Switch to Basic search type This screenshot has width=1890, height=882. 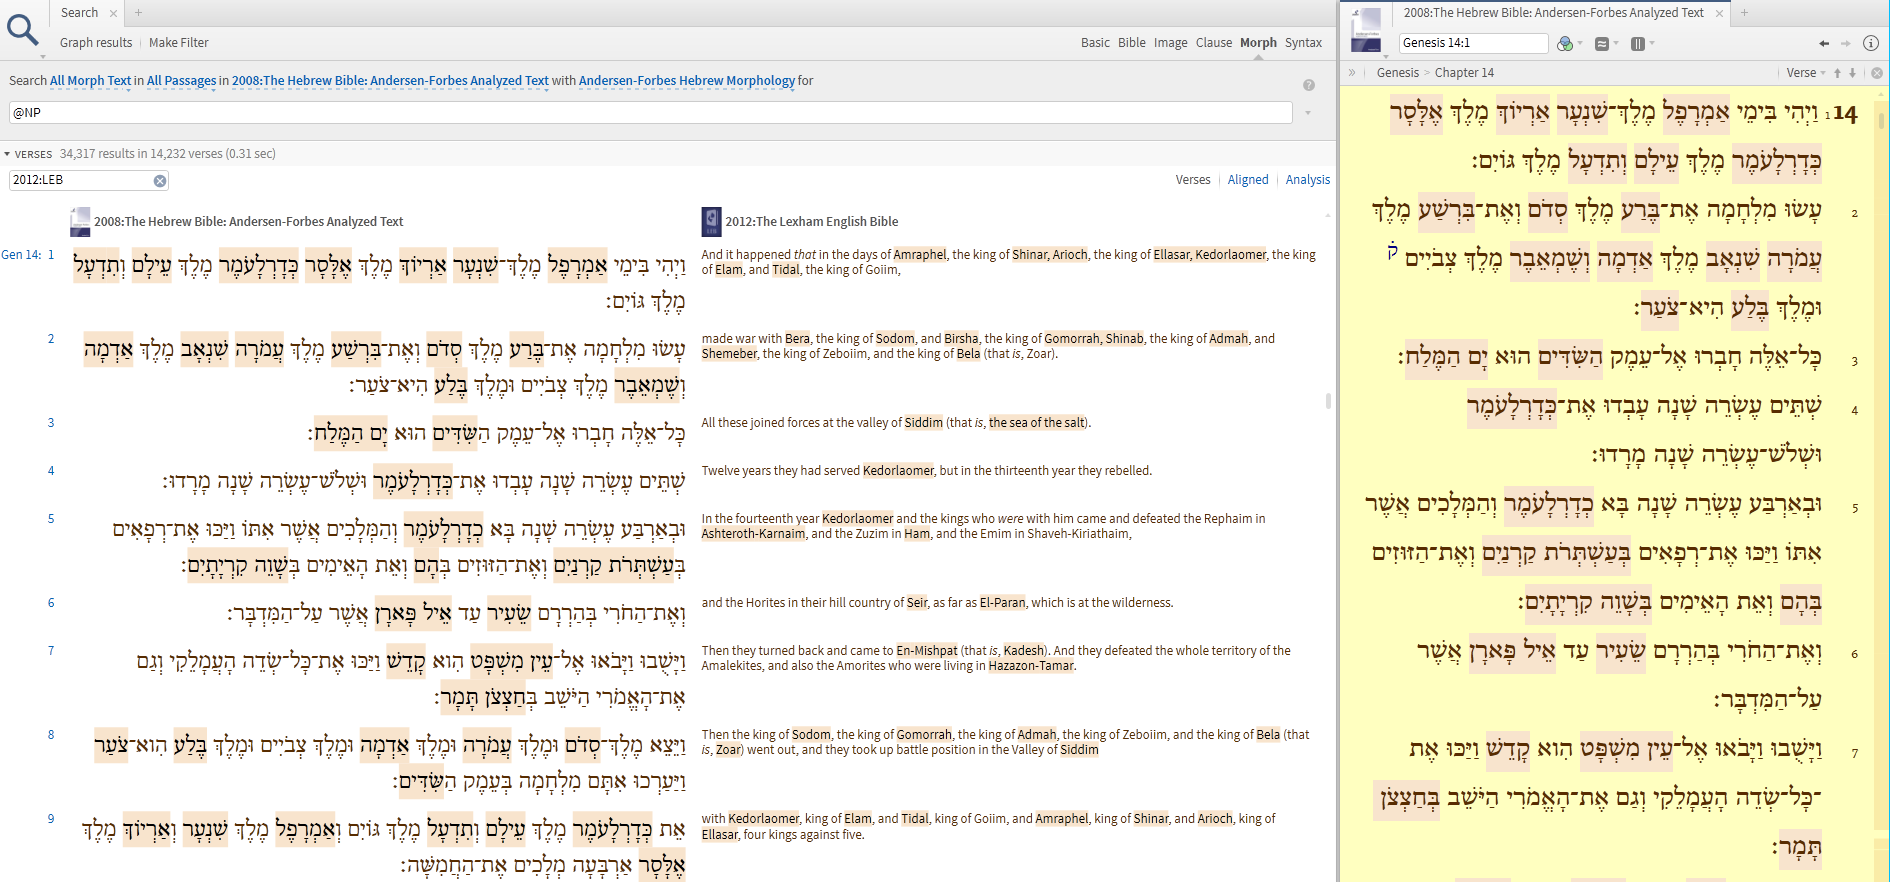click(x=1095, y=43)
